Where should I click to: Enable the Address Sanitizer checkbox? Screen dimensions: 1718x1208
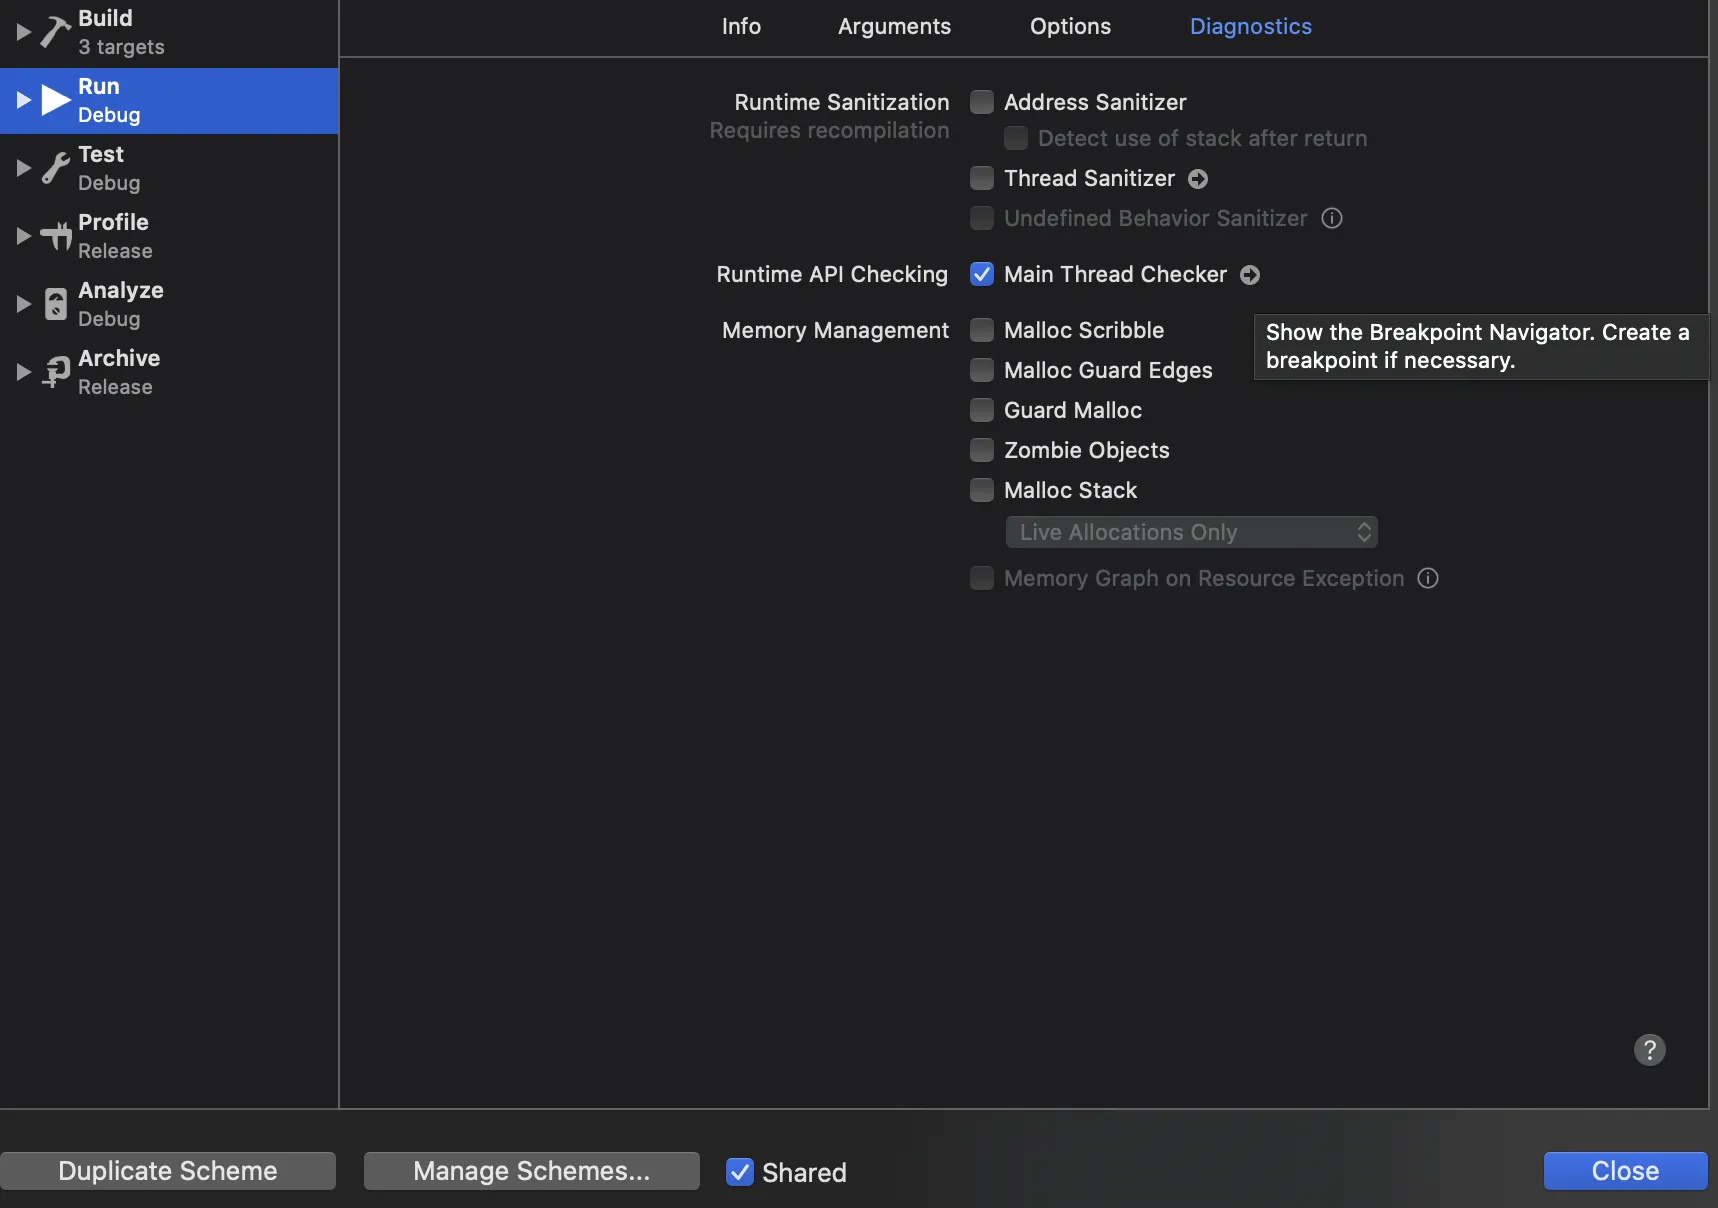point(982,102)
